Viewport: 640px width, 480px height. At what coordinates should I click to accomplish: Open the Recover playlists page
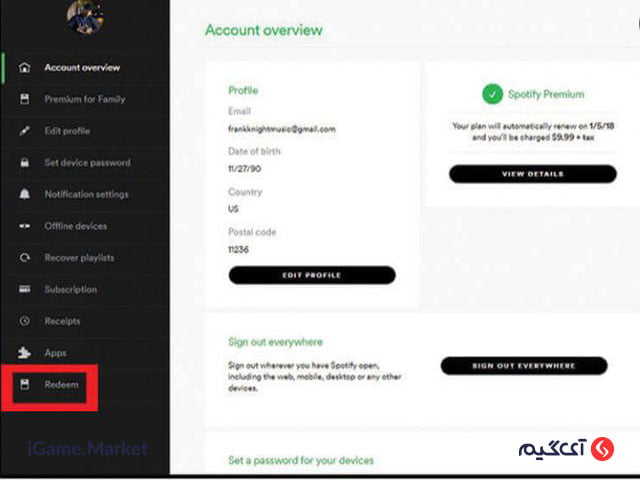point(80,258)
